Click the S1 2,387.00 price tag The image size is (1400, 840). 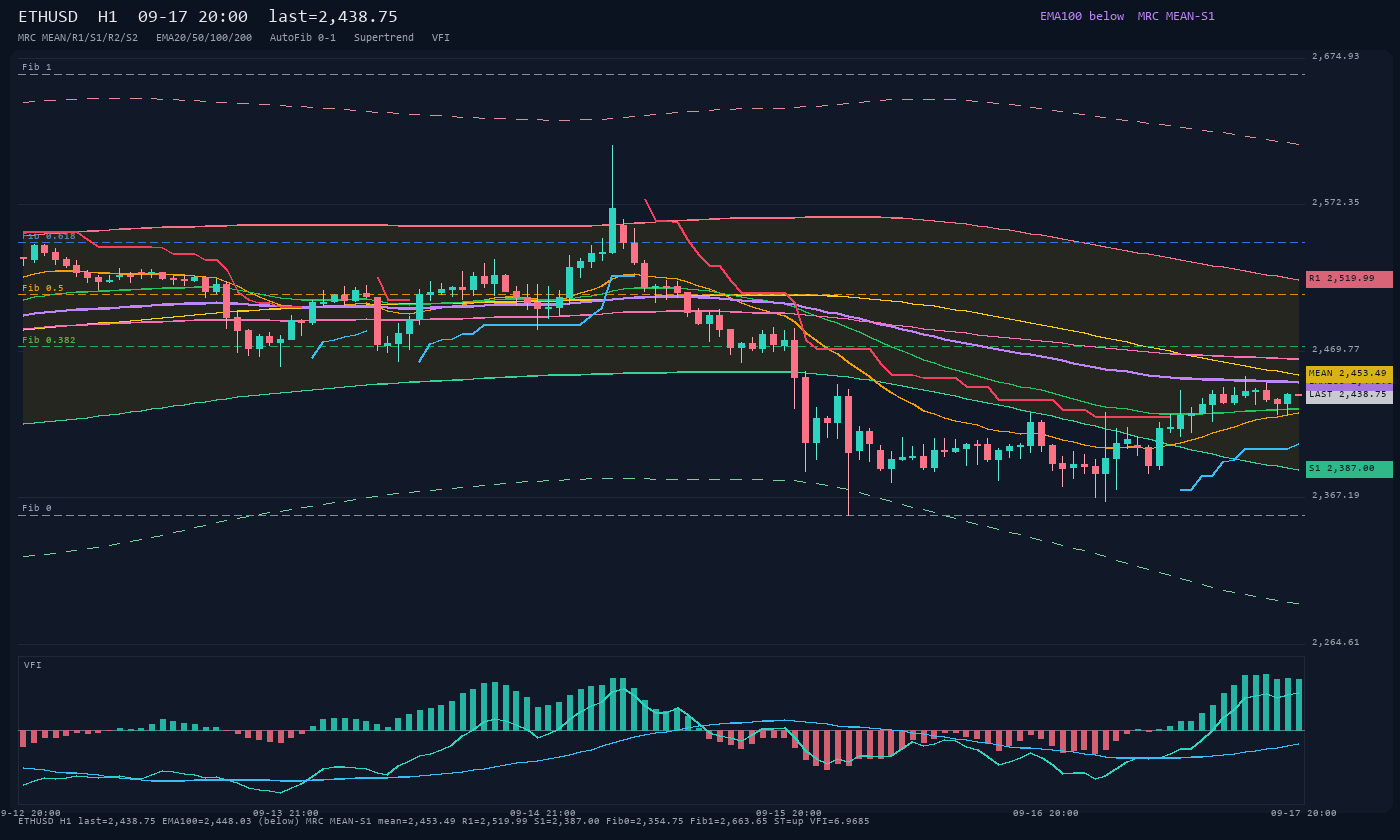click(x=1349, y=469)
